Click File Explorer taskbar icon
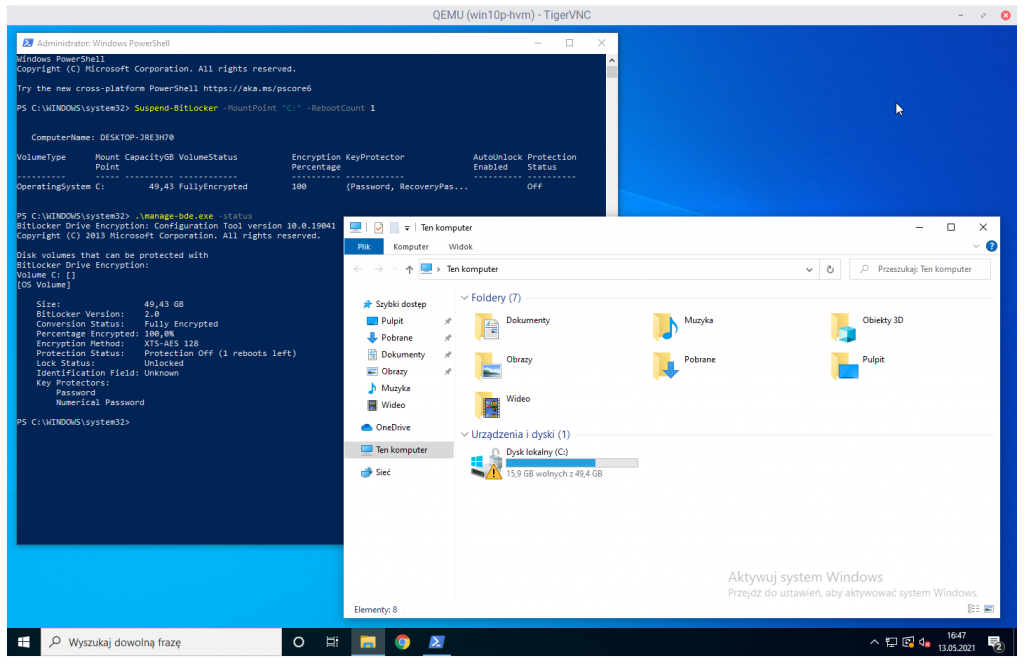1024x663 pixels. tap(368, 642)
